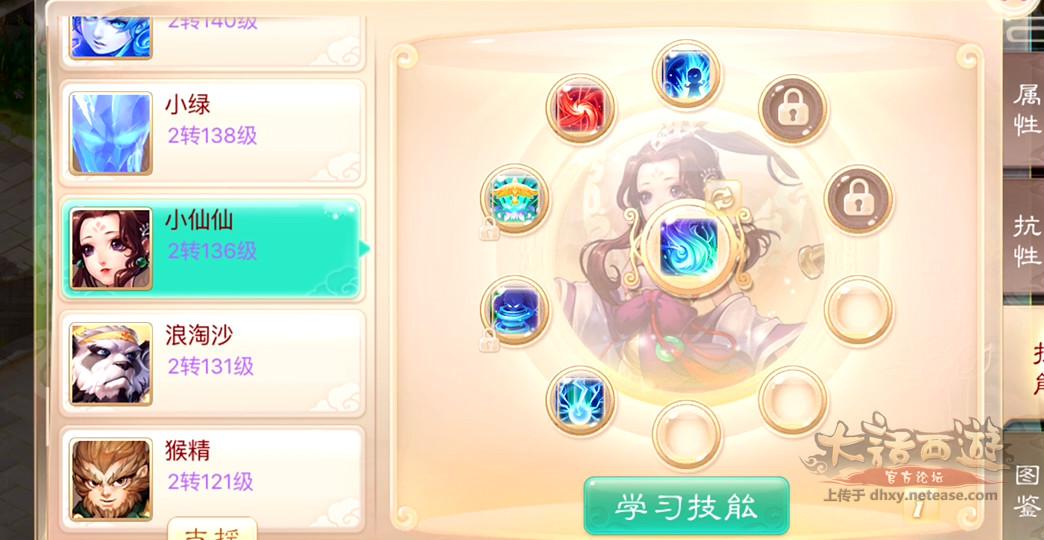
Task: Select the red swirl skill icon
Action: [580, 108]
